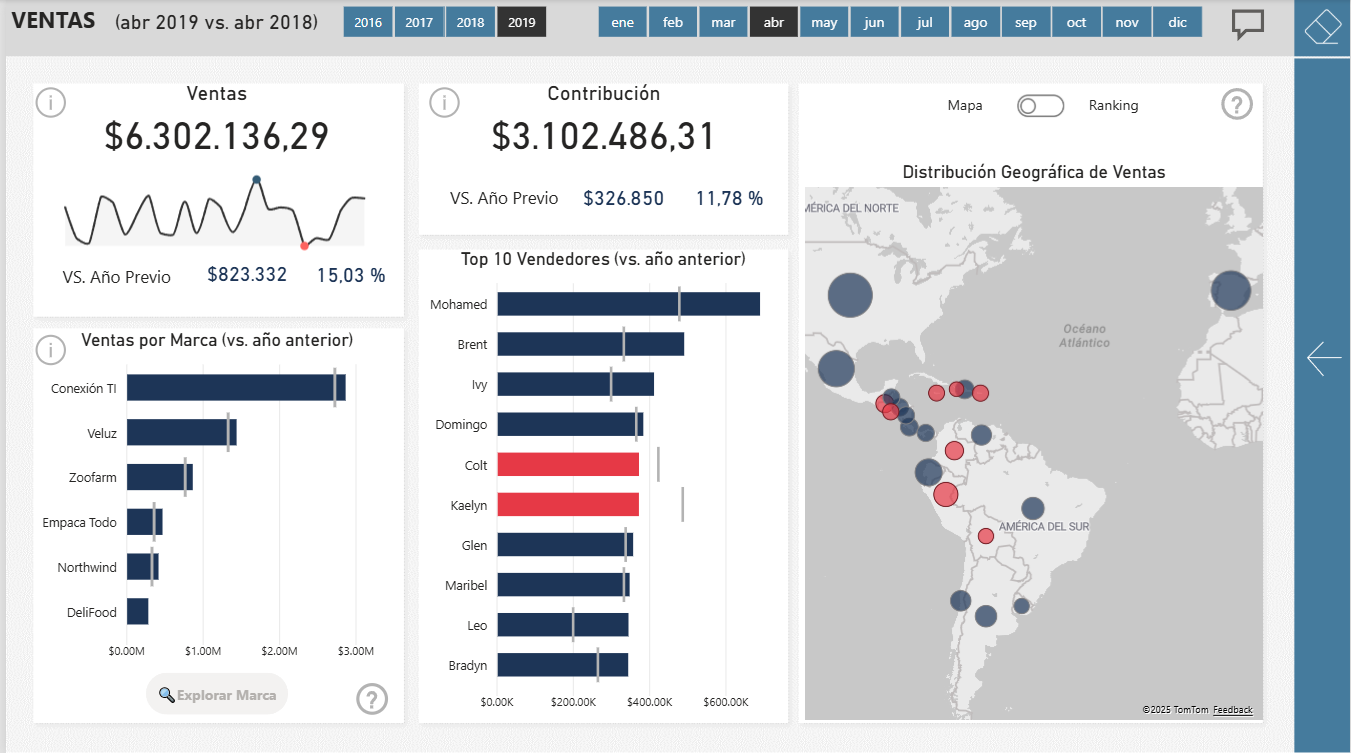1351x753 pixels.
Task: Select the month 'dic'
Action: click(1177, 21)
